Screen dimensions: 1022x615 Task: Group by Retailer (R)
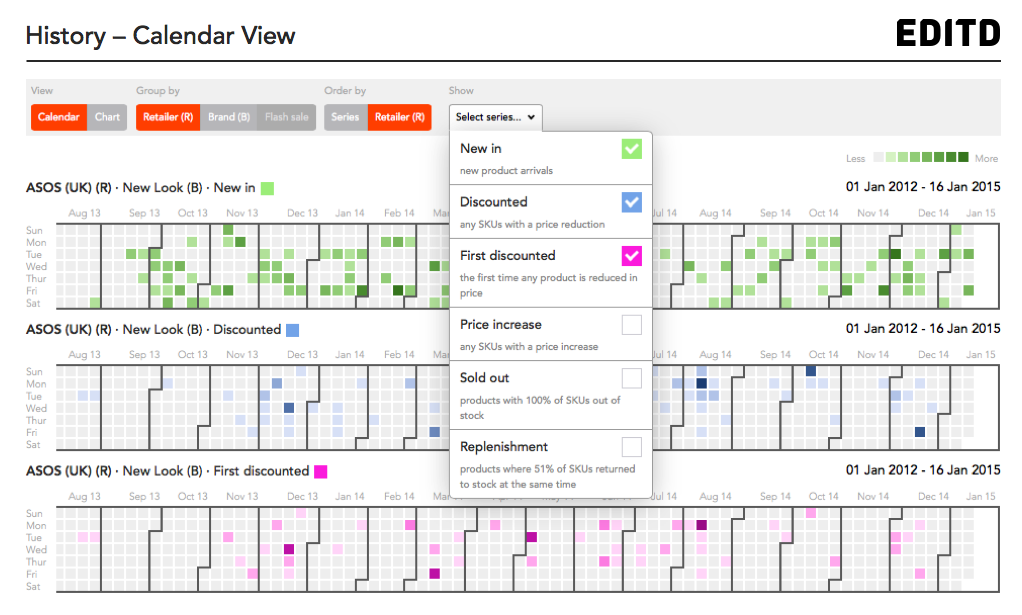click(x=168, y=117)
